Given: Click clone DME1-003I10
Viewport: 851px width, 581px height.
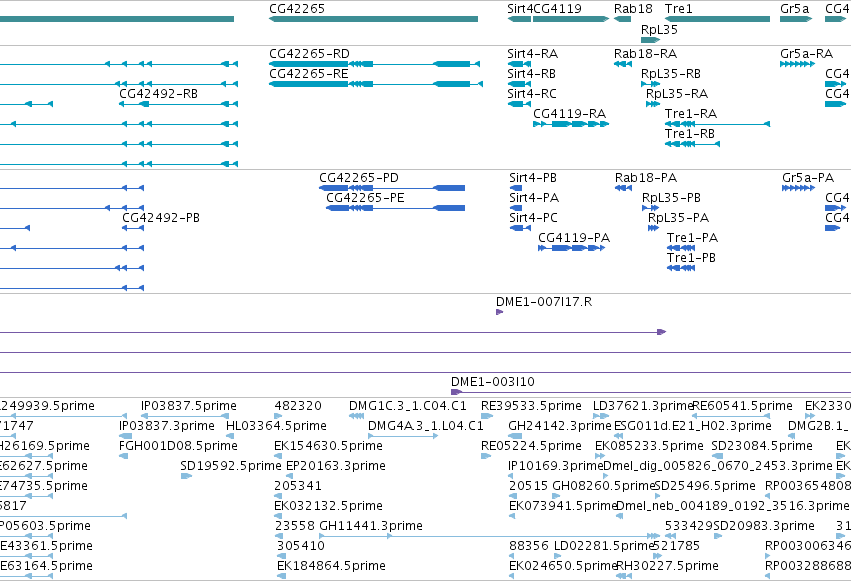Looking at the screenshot, I should [651, 392].
